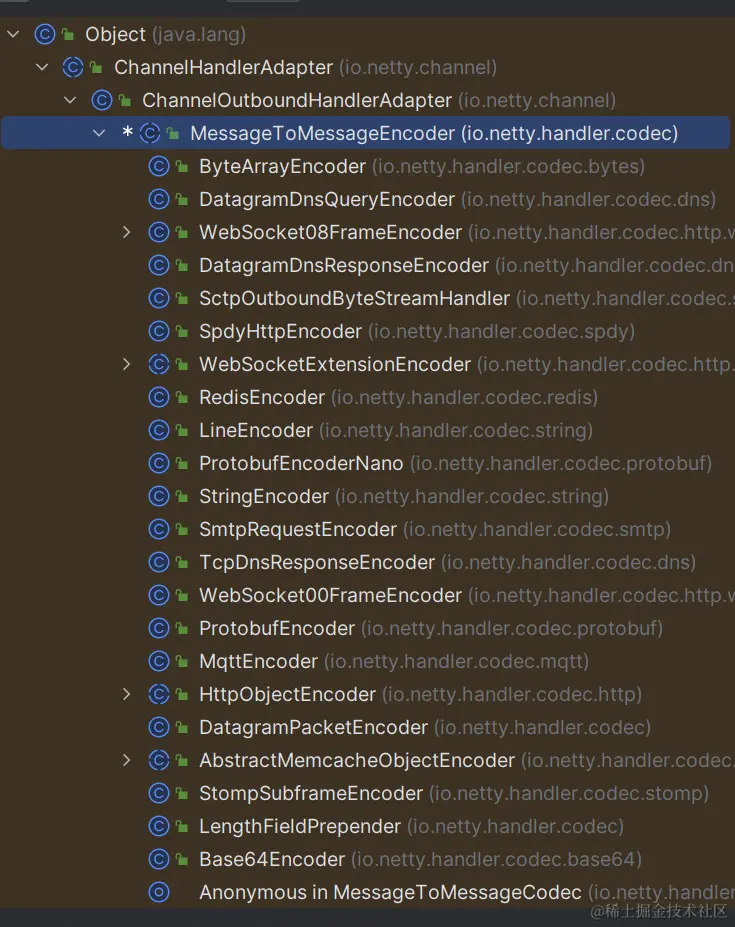Expand the HttpObjectEncoder node
735x927 pixels.
[x=127, y=694]
